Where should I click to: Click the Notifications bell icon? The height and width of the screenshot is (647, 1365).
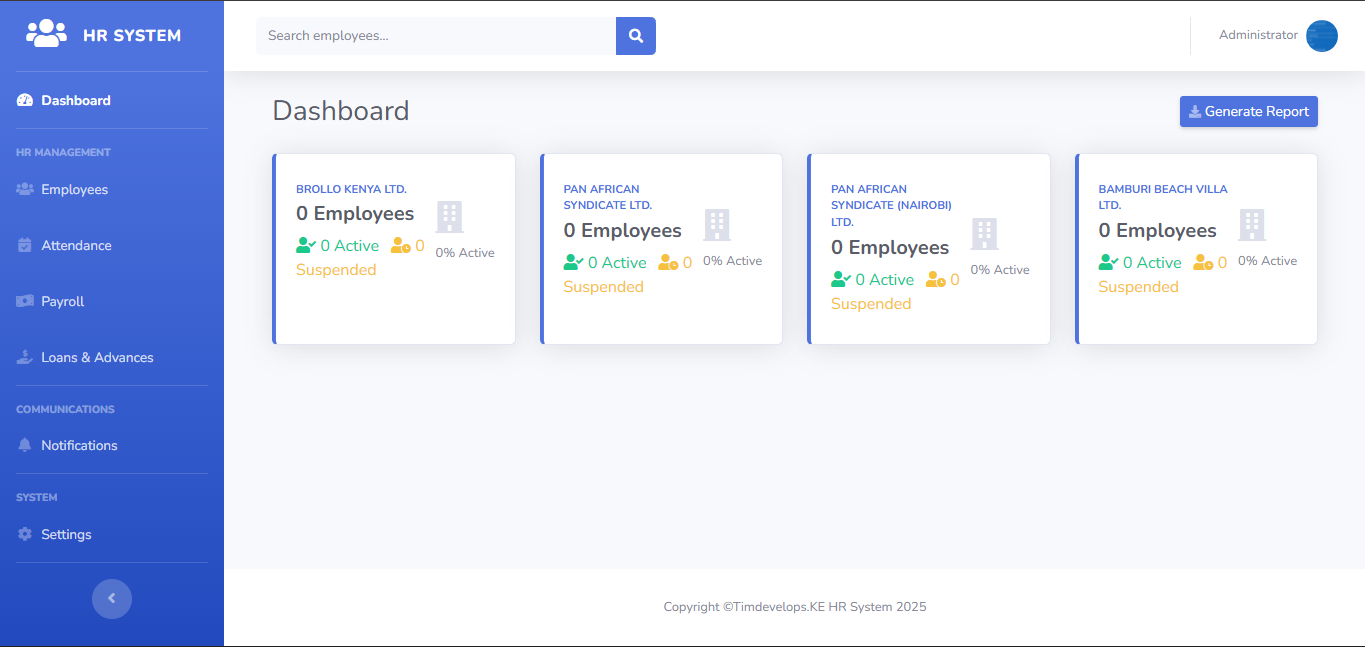tap(23, 445)
